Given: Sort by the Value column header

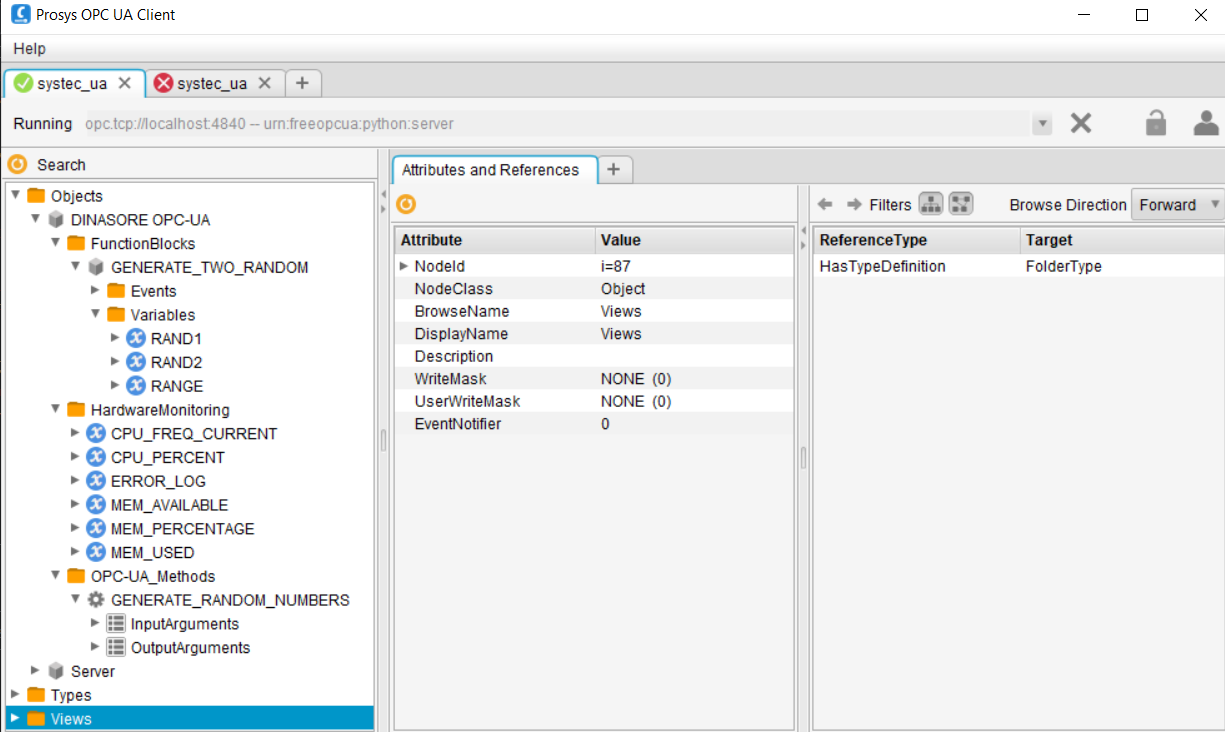Looking at the screenshot, I should point(694,240).
